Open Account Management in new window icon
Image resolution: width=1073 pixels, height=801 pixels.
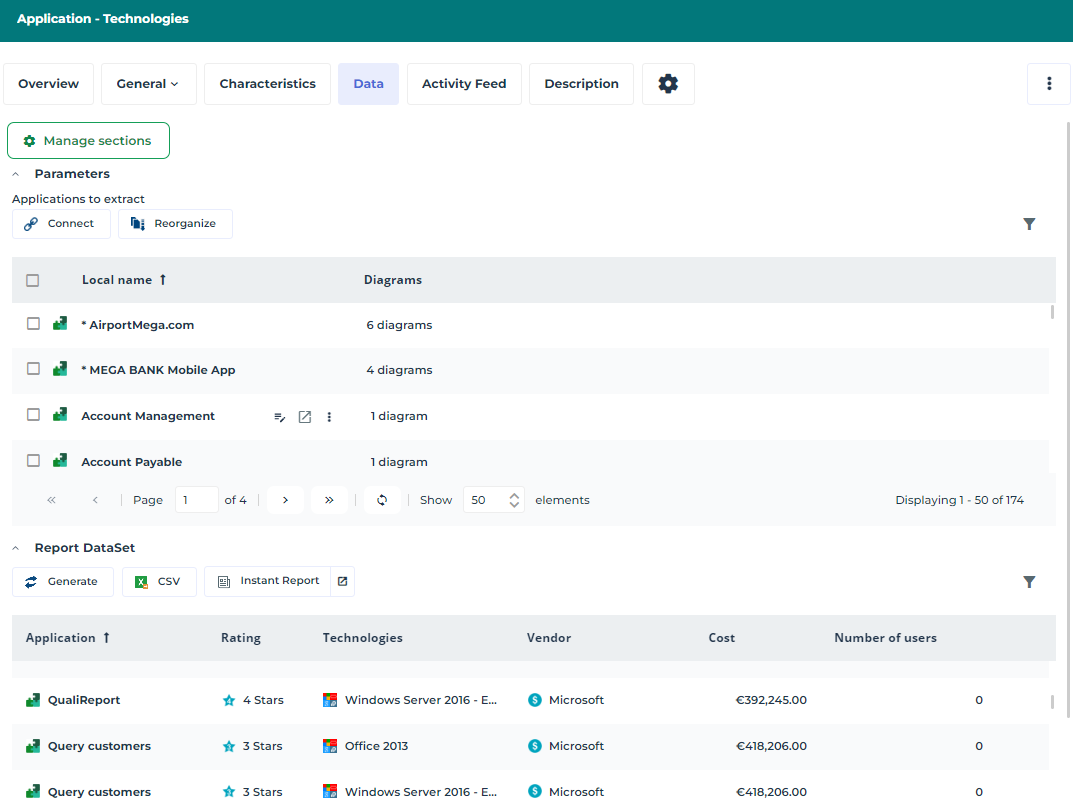[305, 417]
